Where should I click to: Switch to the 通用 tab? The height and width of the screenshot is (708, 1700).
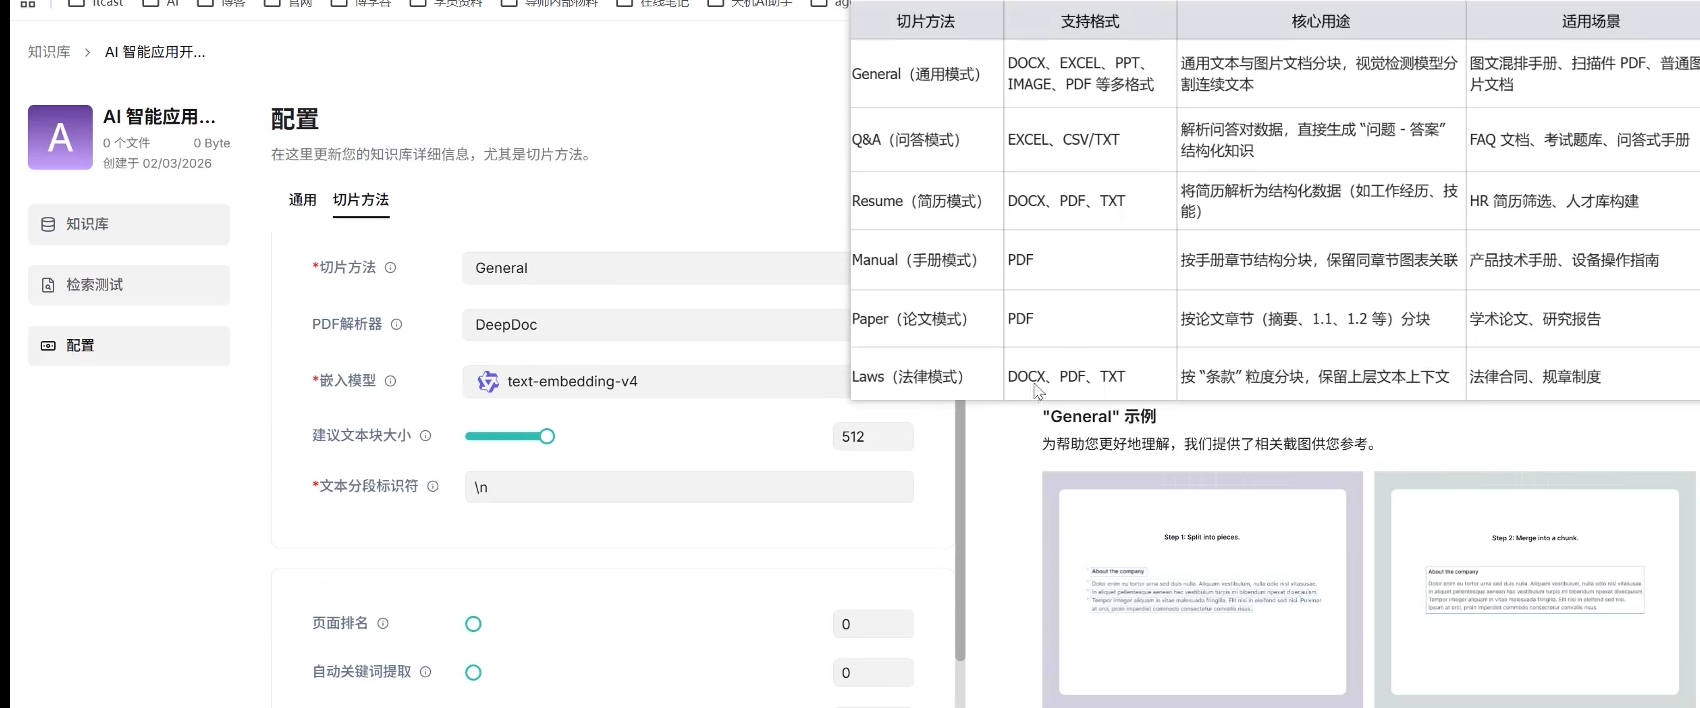click(302, 200)
